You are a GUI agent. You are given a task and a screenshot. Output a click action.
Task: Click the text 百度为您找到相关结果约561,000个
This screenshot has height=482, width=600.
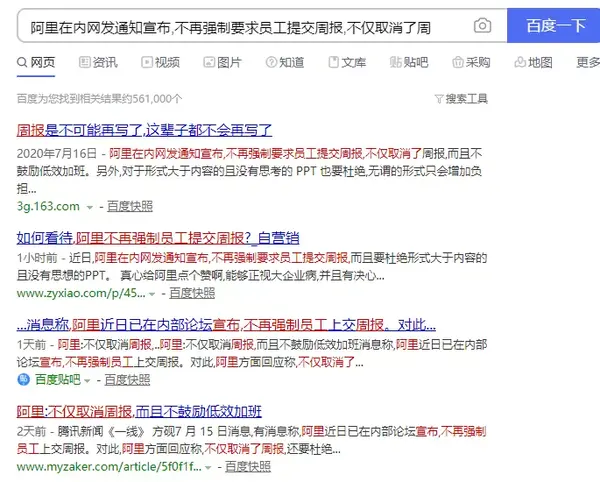tap(99, 99)
